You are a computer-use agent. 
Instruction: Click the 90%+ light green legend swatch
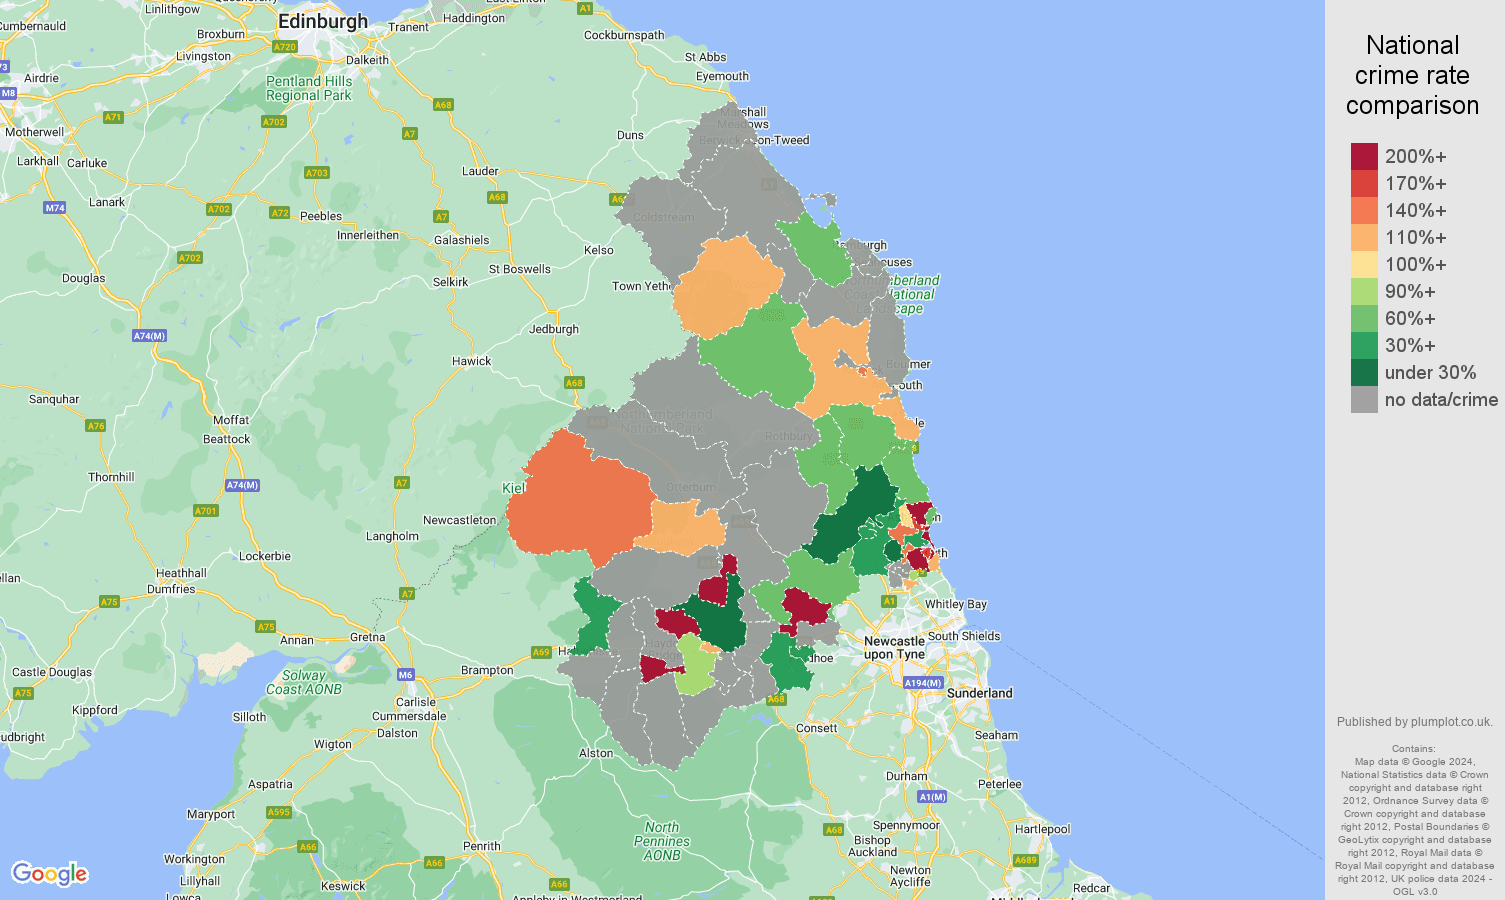pyautogui.click(x=1364, y=292)
